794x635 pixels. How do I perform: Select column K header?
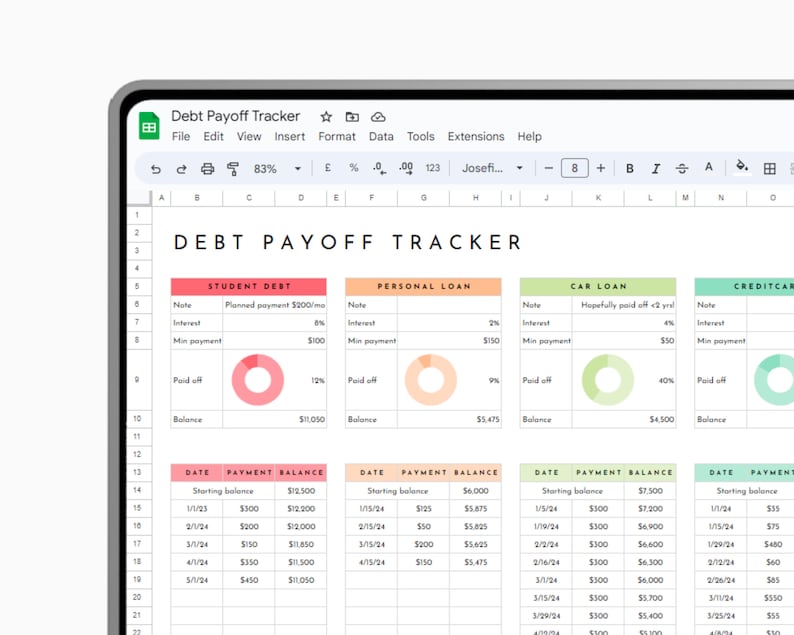click(x=598, y=198)
